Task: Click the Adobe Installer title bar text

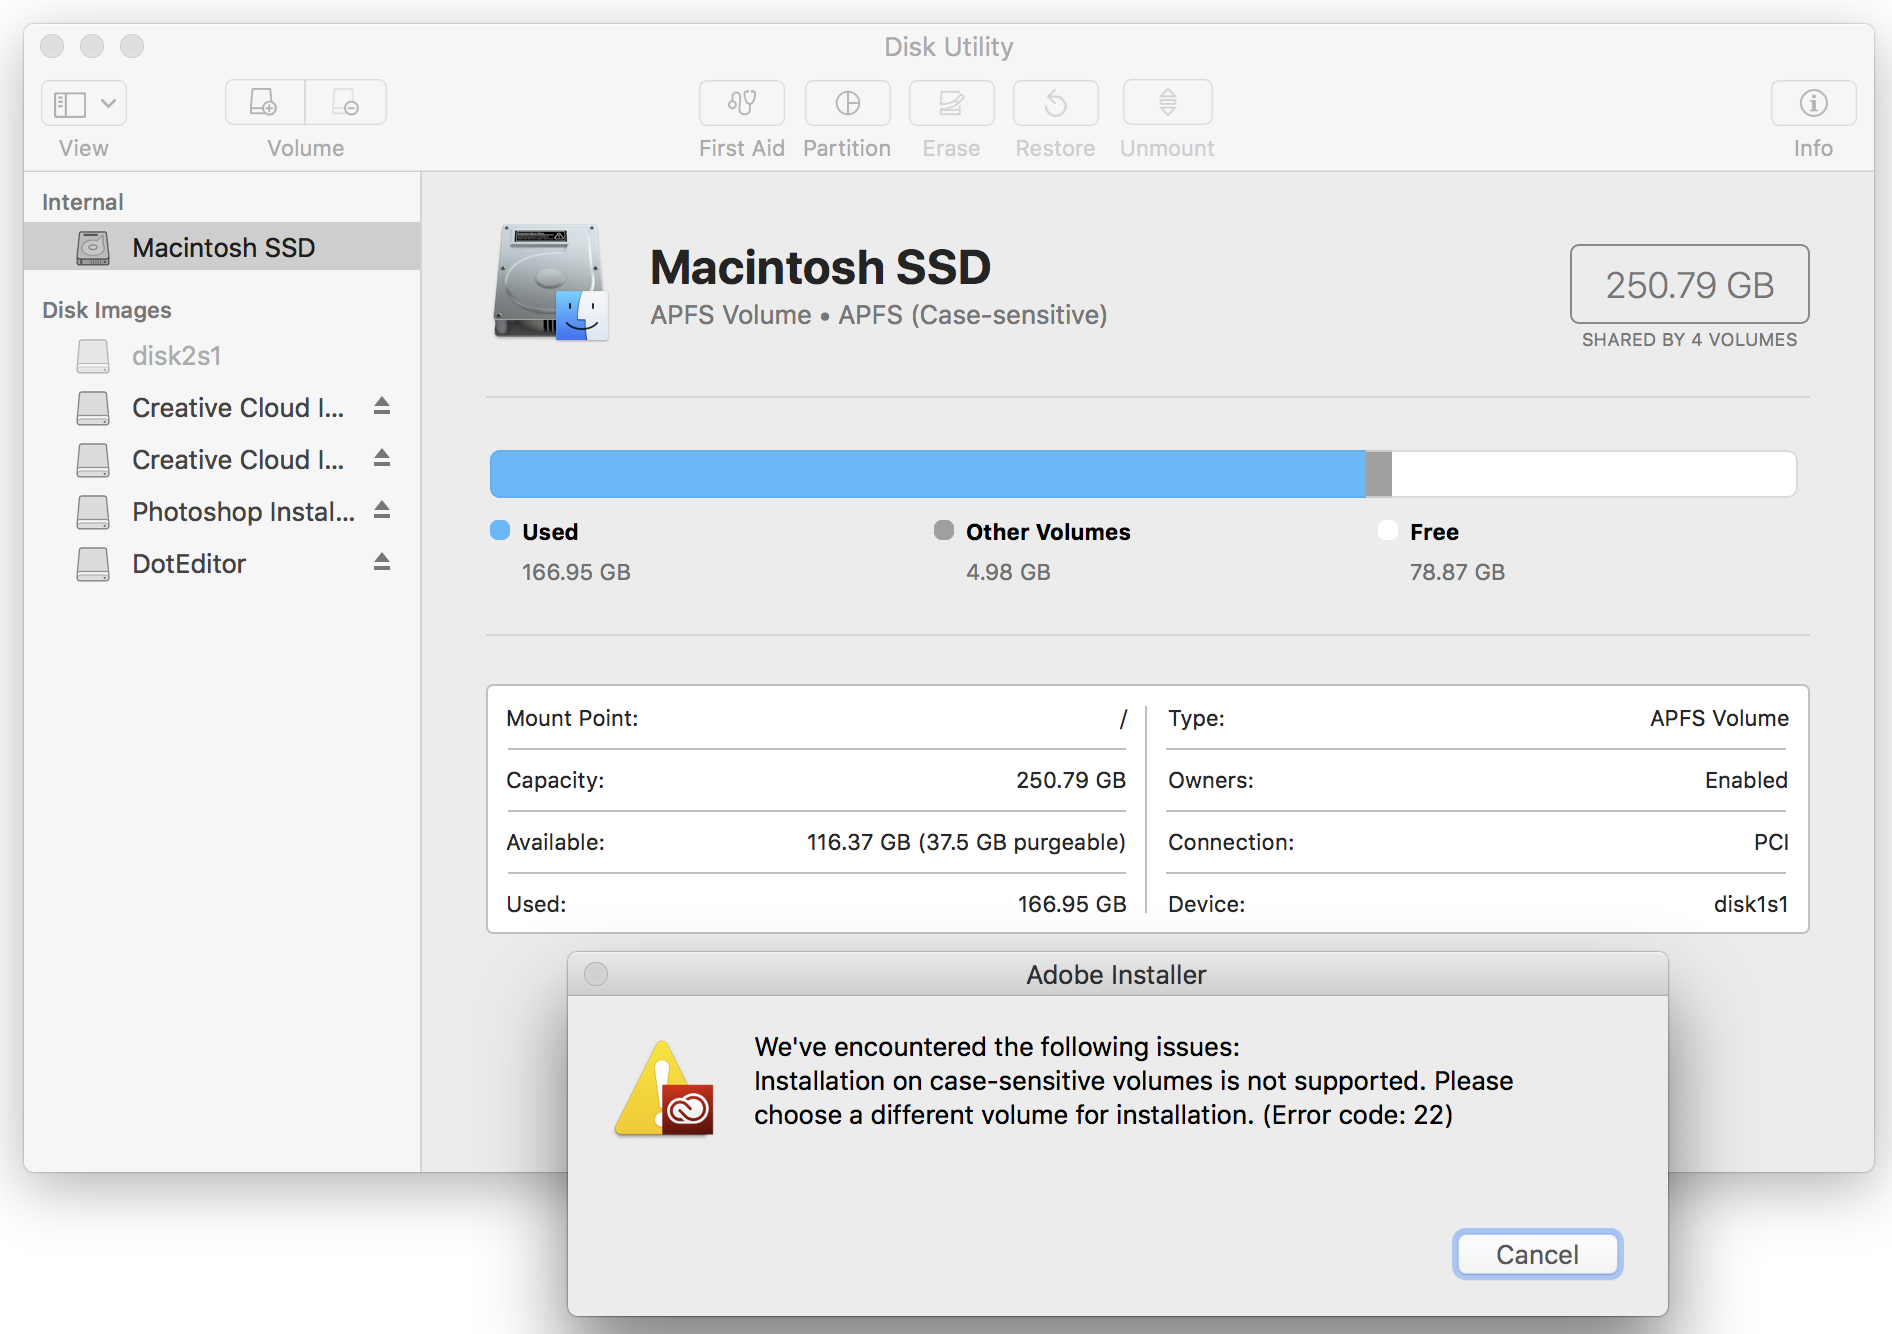Action: pos(1116,975)
